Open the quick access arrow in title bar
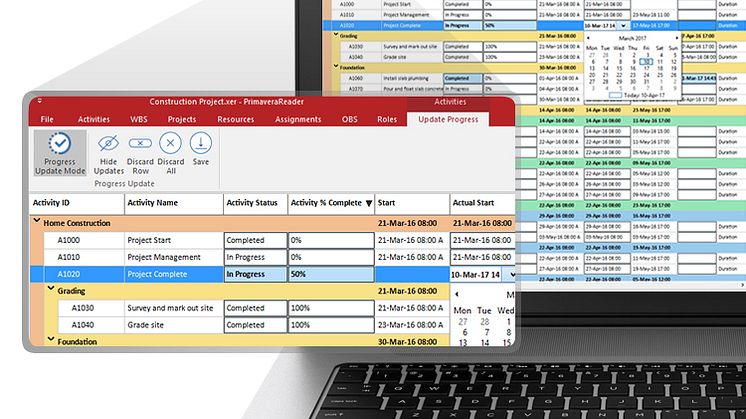Image resolution: width=746 pixels, height=419 pixels. coord(40,101)
